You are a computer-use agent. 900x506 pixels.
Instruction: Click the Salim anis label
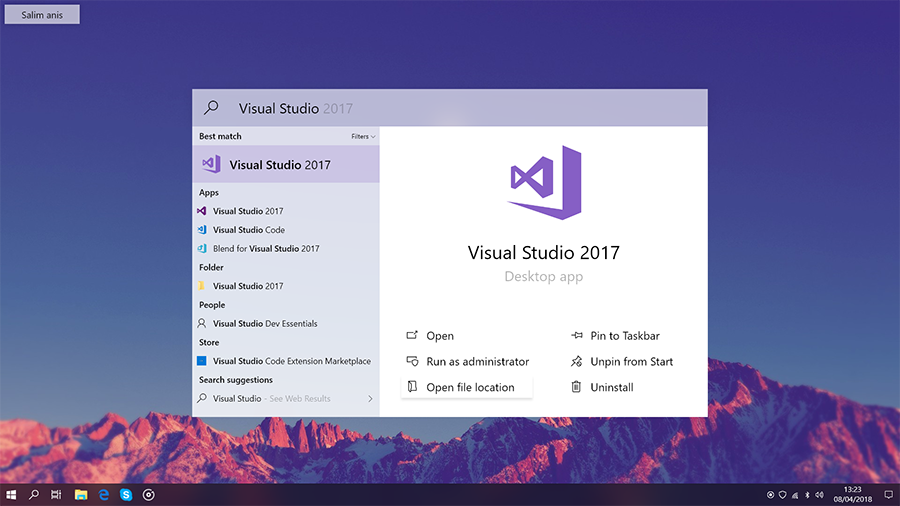coord(42,15)
